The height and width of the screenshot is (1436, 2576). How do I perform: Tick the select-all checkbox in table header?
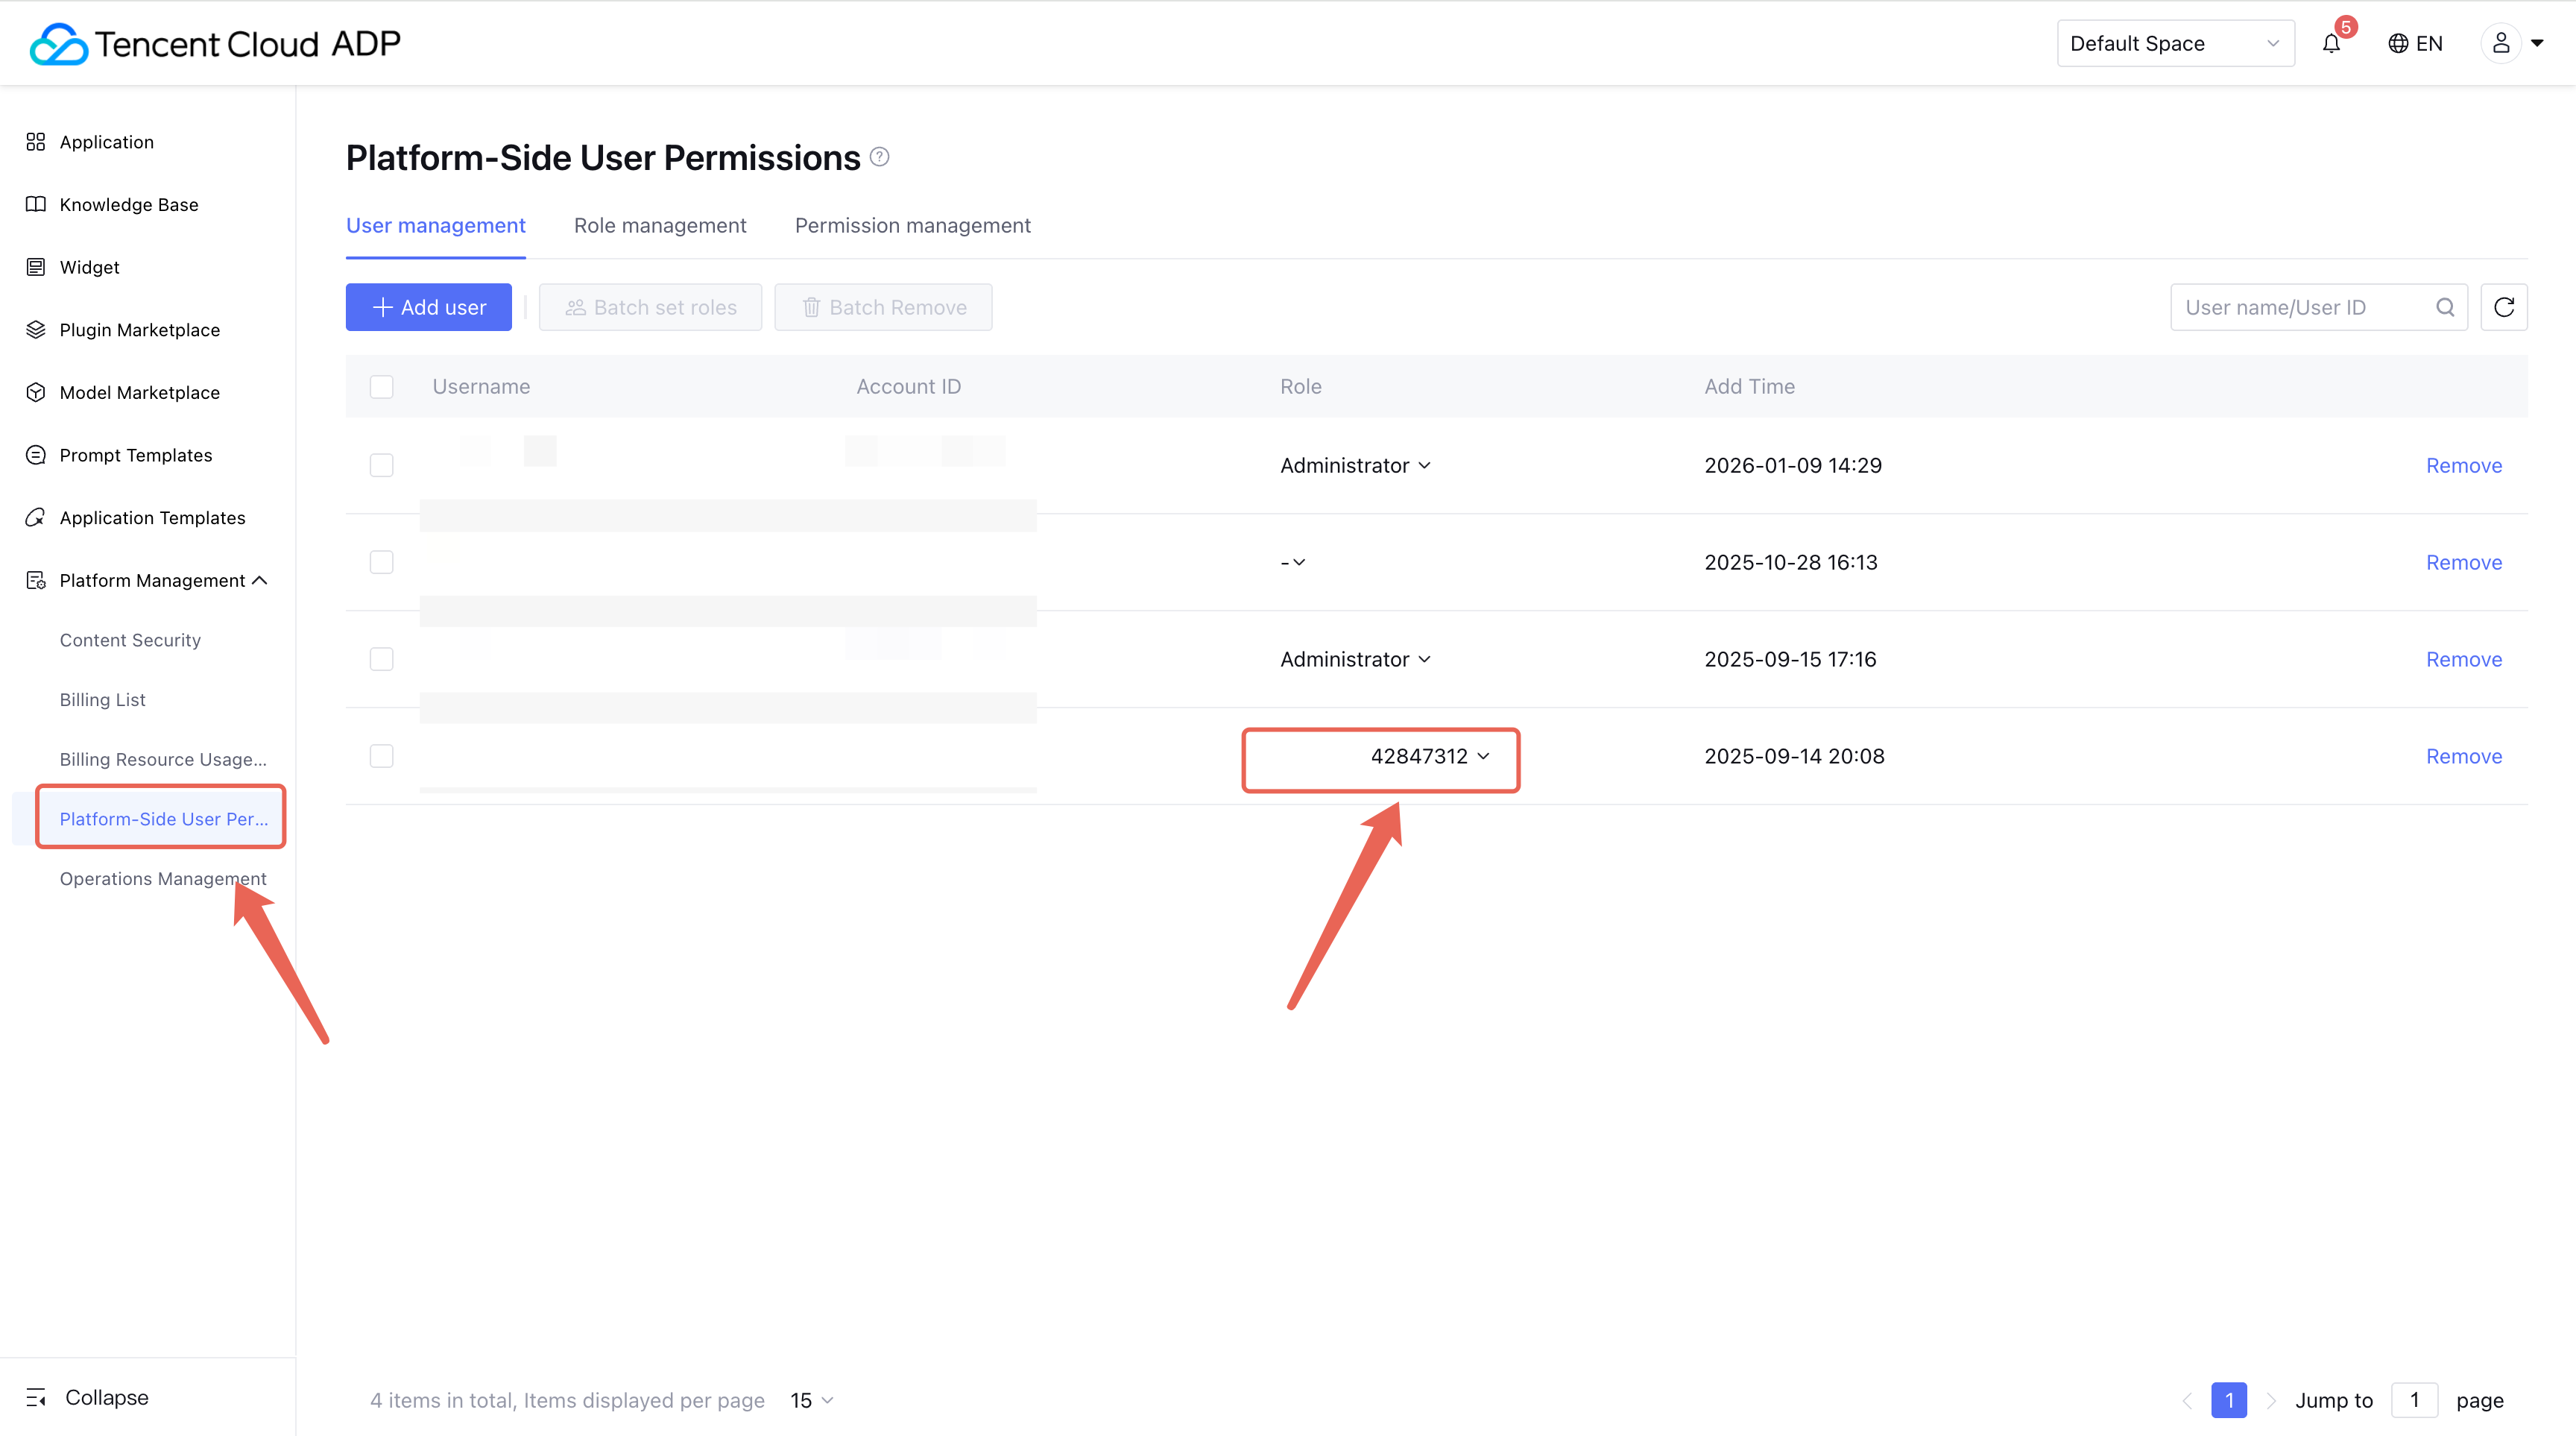click(381, 387)
